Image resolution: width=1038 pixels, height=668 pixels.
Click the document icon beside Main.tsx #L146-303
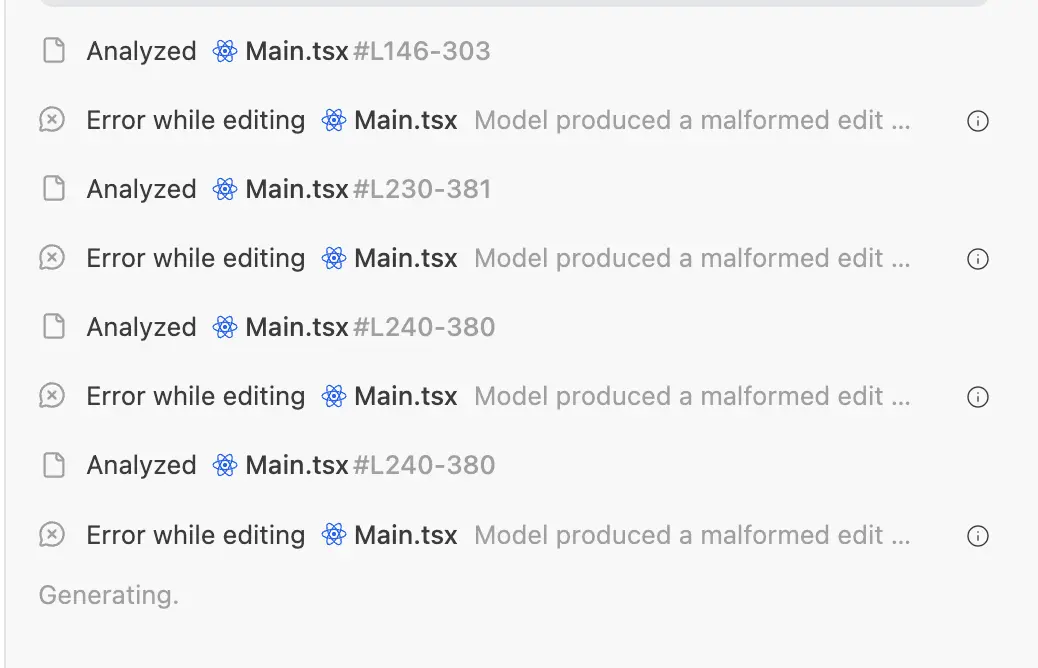coord(54,50)
